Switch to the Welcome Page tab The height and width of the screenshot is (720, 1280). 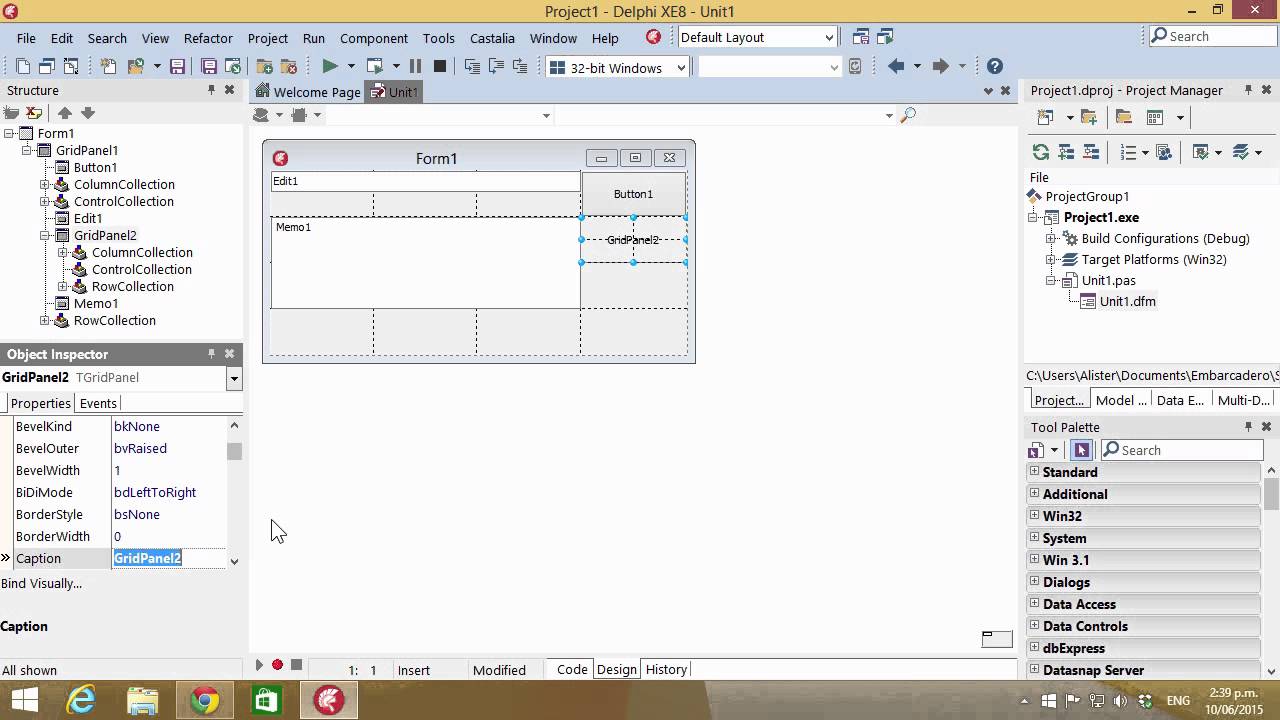(307, 92)
